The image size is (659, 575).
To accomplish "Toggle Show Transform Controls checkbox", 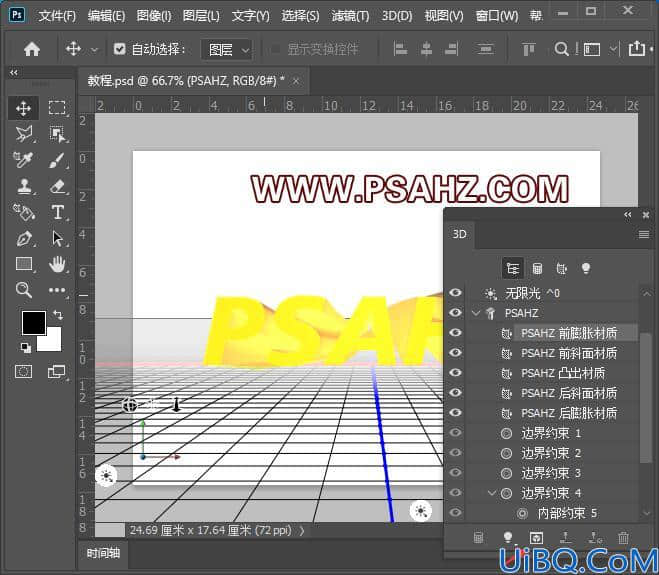I will tap(276, 49).
